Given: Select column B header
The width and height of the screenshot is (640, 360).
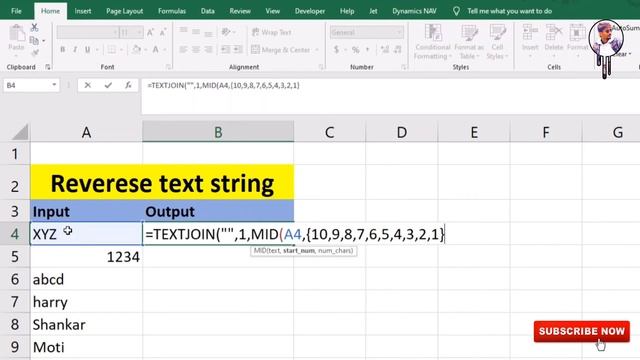Looking at the screenshot, I should (218, 132).
